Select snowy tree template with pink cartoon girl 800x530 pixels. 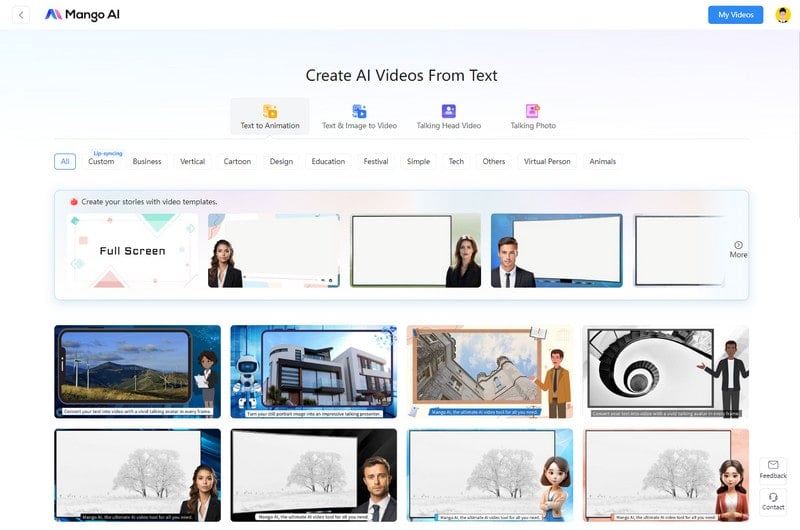click(x=666, y=475)
